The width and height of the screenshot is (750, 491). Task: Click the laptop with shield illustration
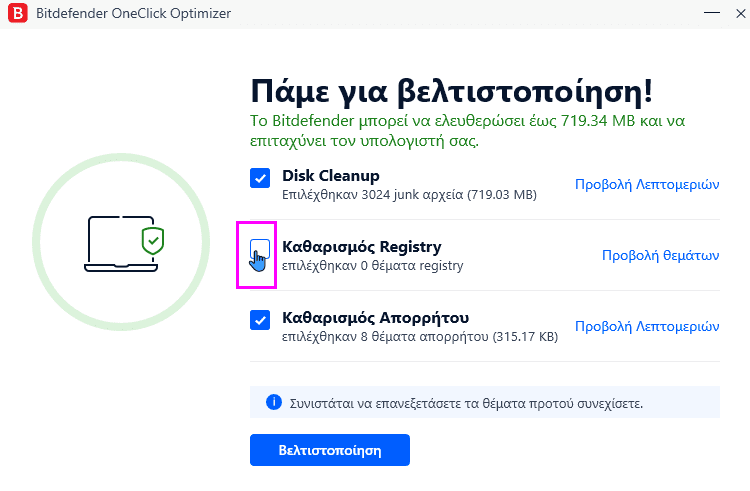[124, 244]
